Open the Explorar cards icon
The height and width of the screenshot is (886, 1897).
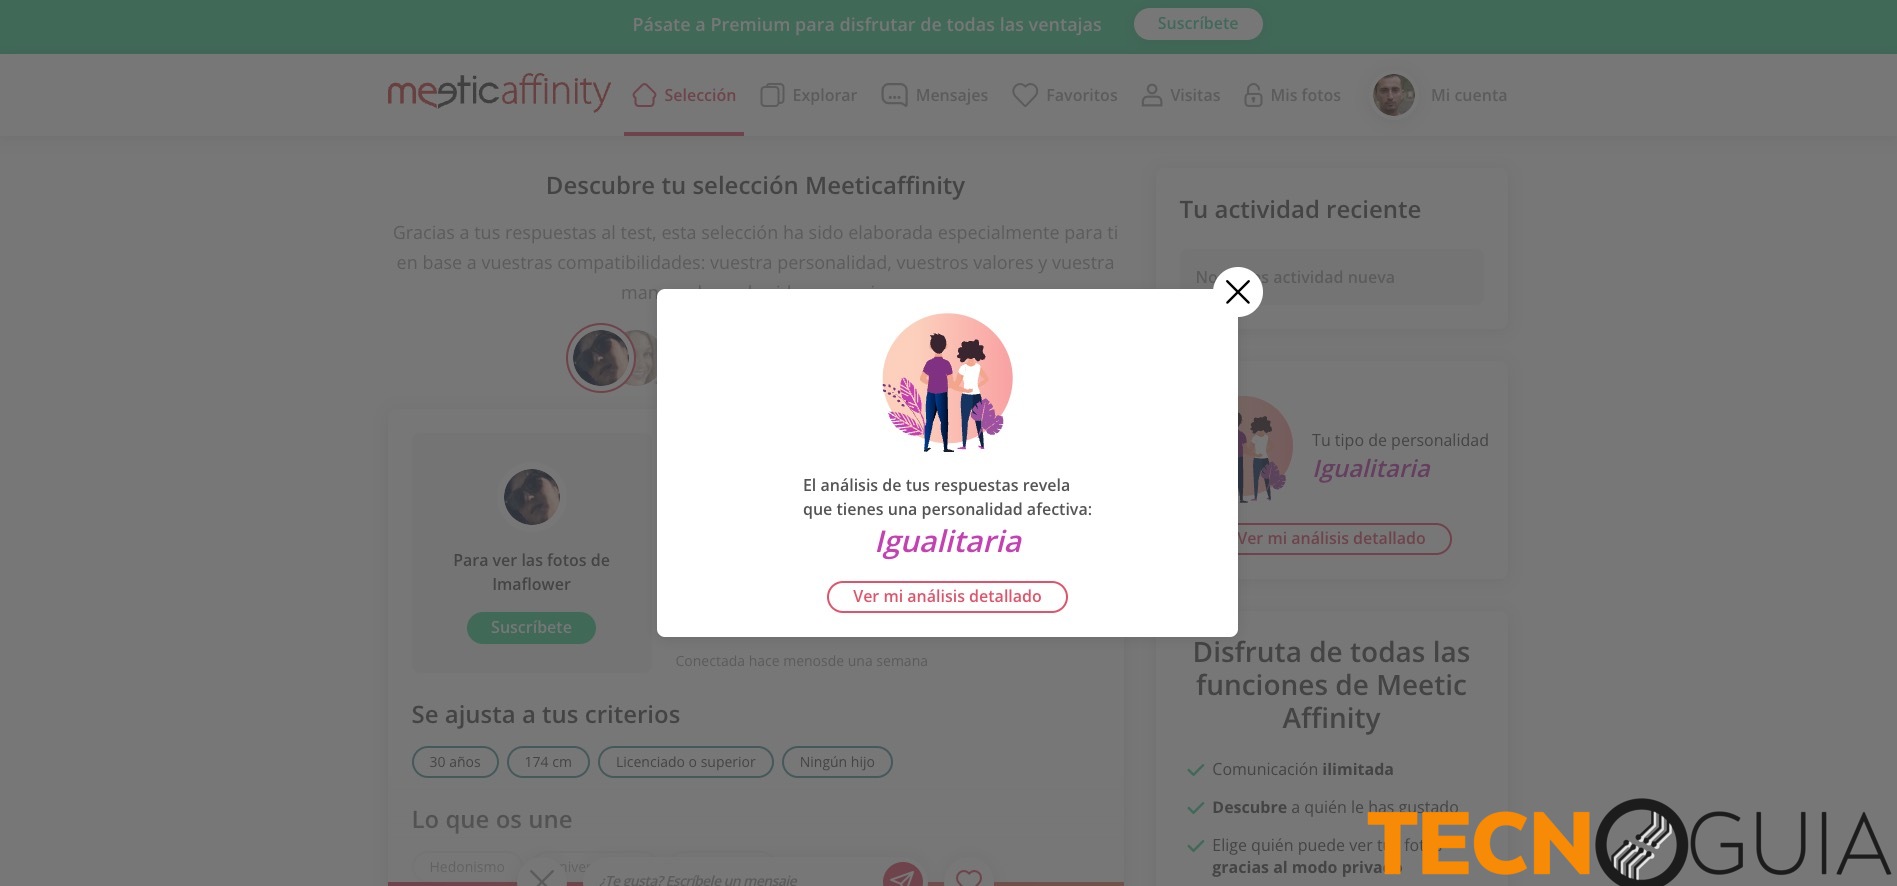click(772, 95)
